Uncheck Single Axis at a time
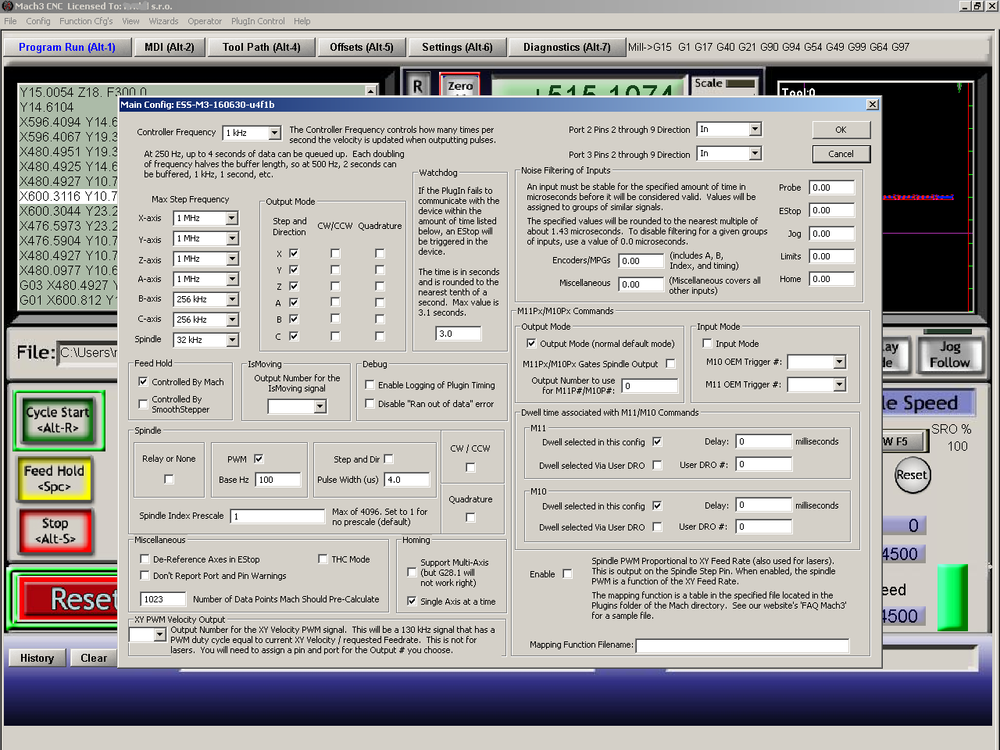This screenshot has width=1000, height=750. tap(412, 601)
